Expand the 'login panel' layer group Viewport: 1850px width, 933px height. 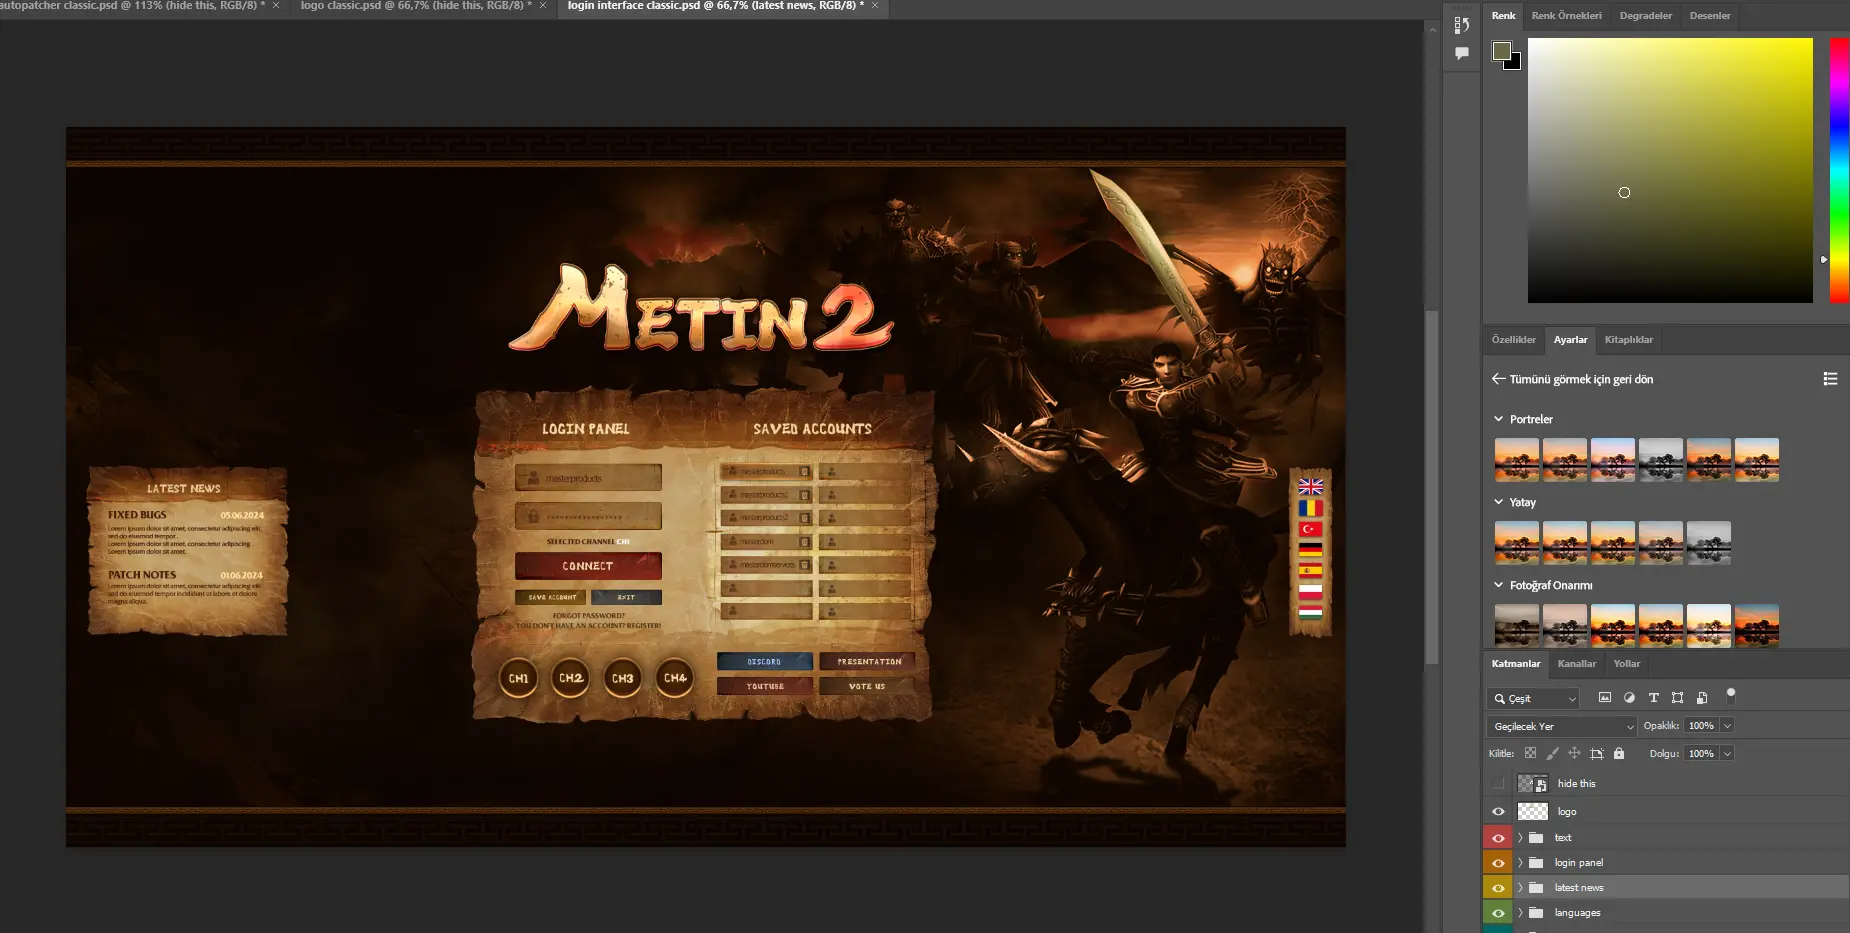(x=1520, y=862)
